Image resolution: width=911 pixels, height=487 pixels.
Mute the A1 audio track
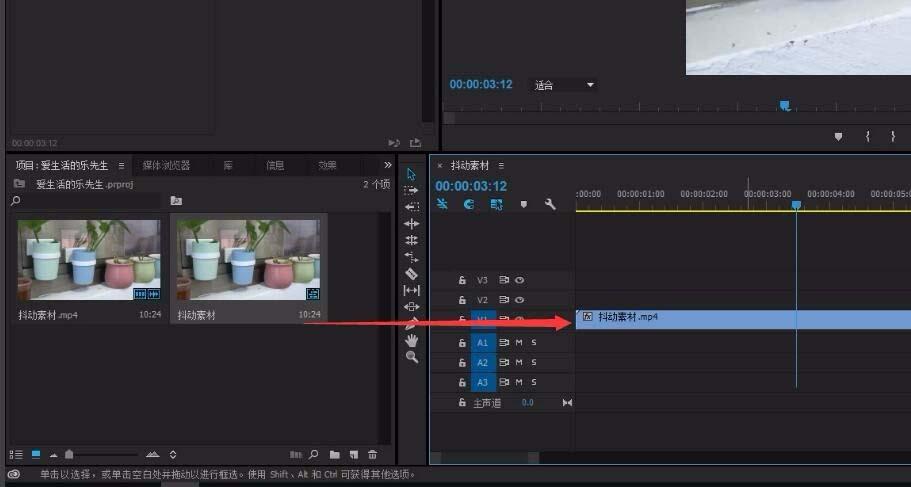(519, 342)
